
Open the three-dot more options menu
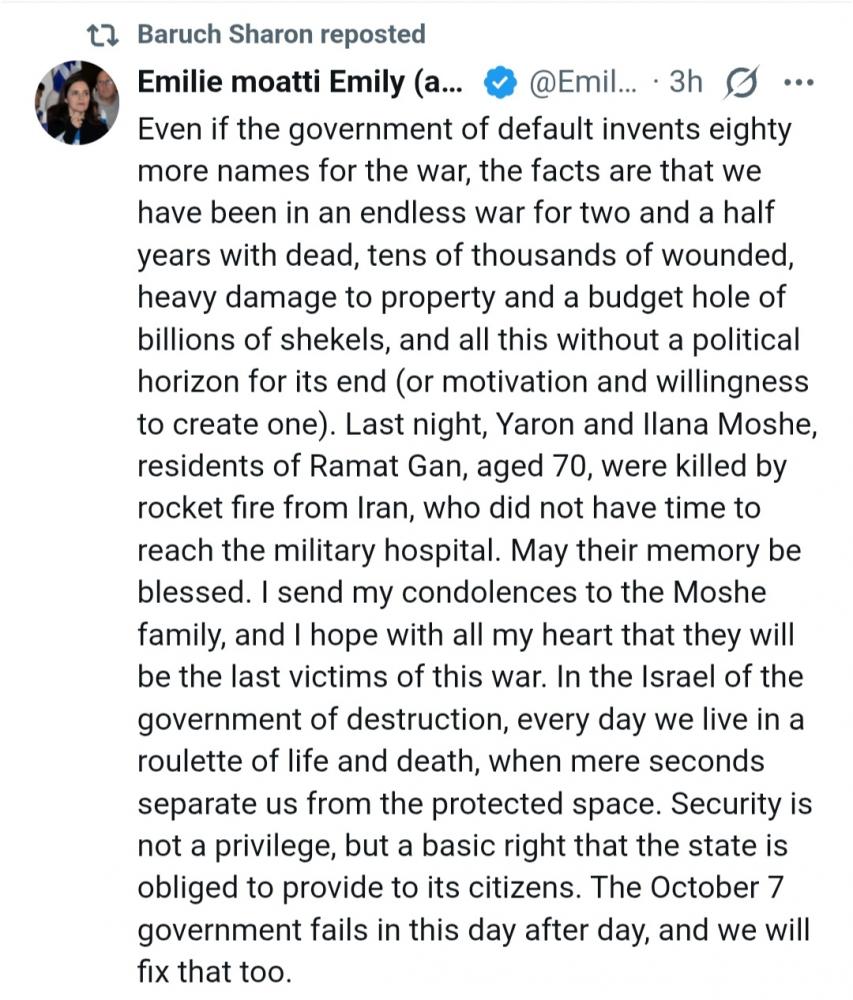(799, 84)
